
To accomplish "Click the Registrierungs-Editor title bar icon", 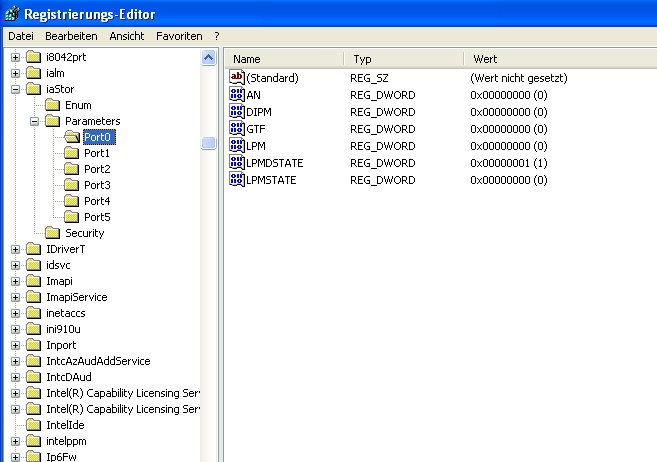I will pos(12,14).
